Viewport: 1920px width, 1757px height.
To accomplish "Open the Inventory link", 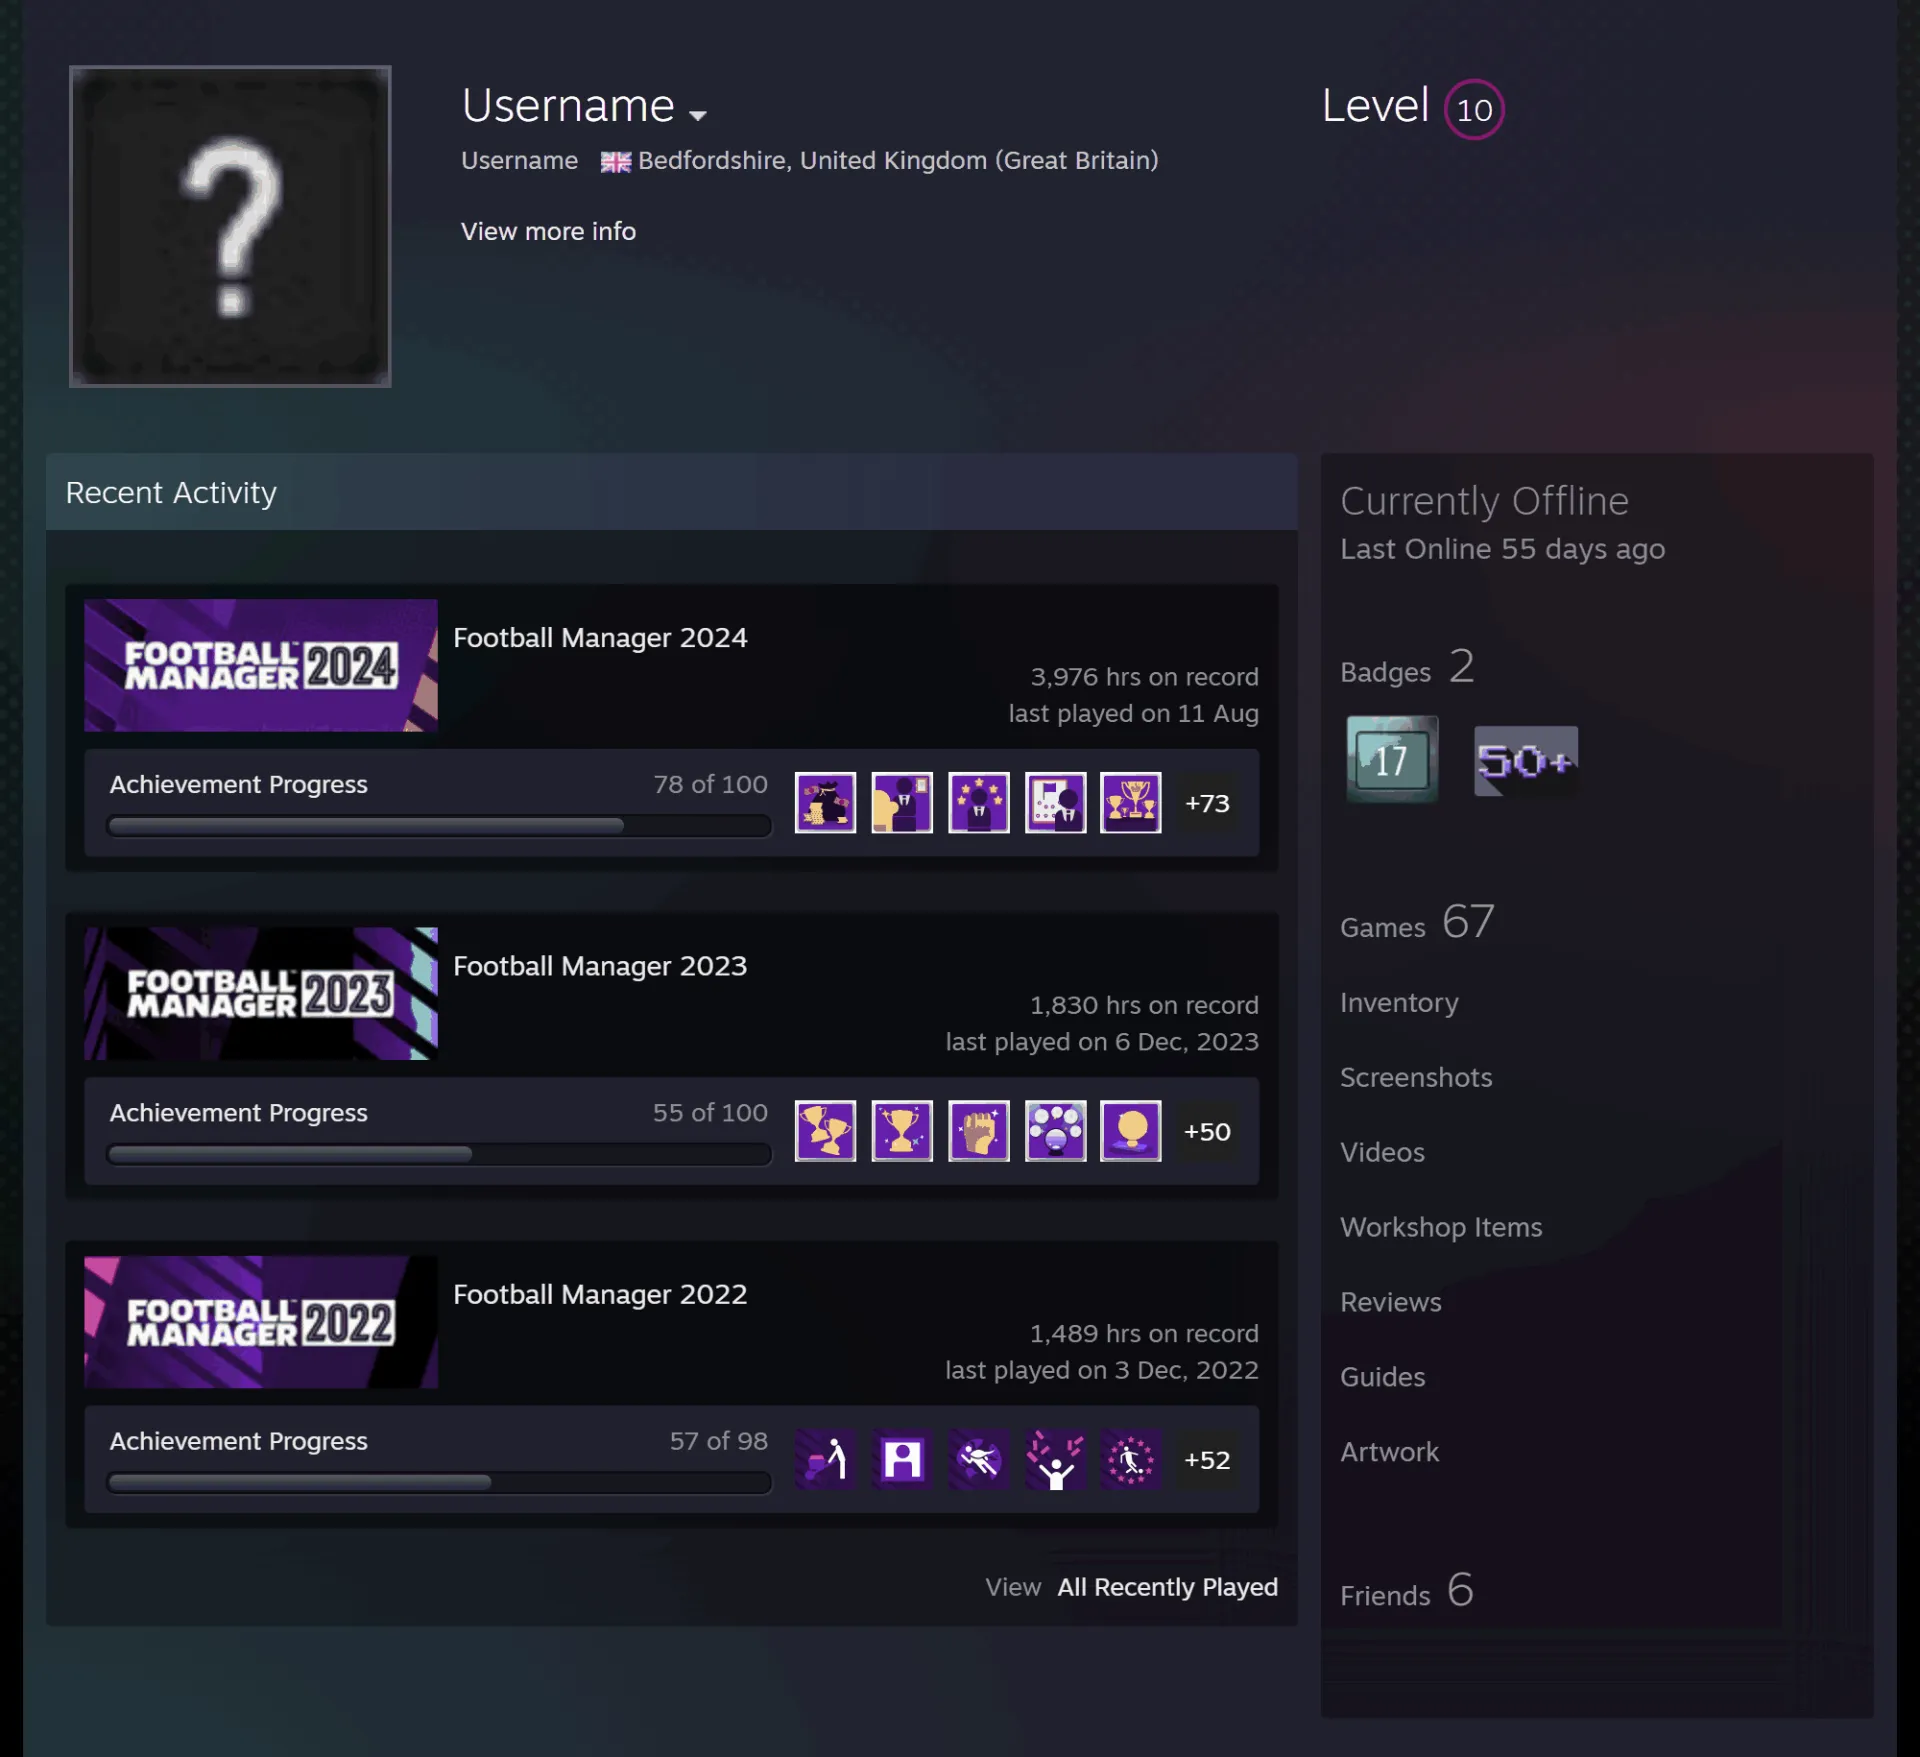I will coord(1399,1003).
